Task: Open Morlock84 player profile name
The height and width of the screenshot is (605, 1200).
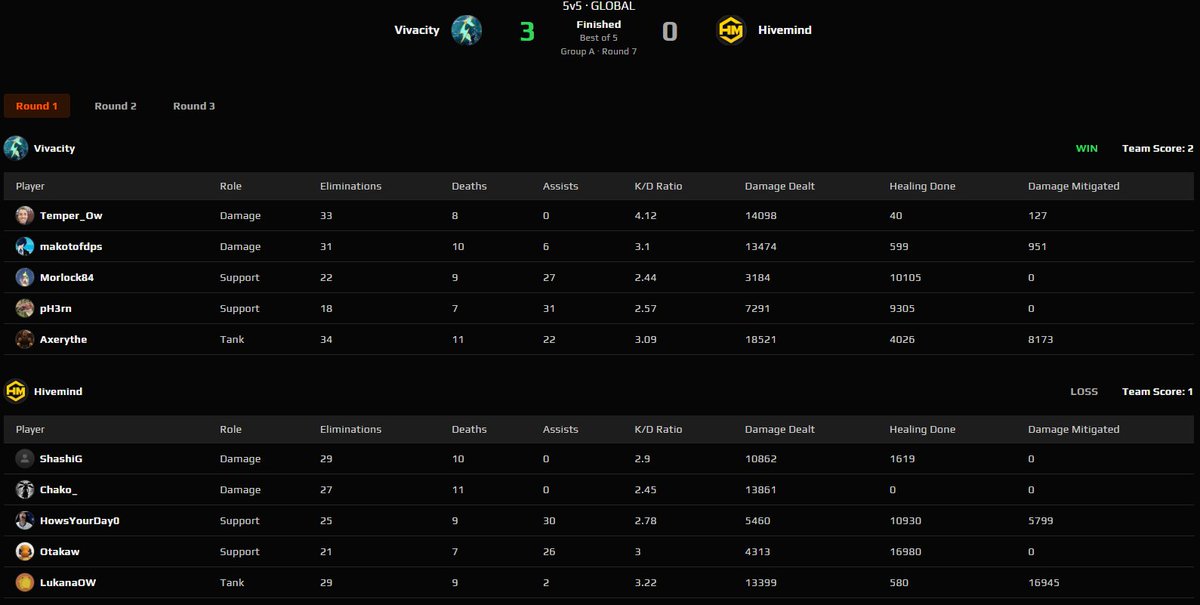Action: pos(67,277)
